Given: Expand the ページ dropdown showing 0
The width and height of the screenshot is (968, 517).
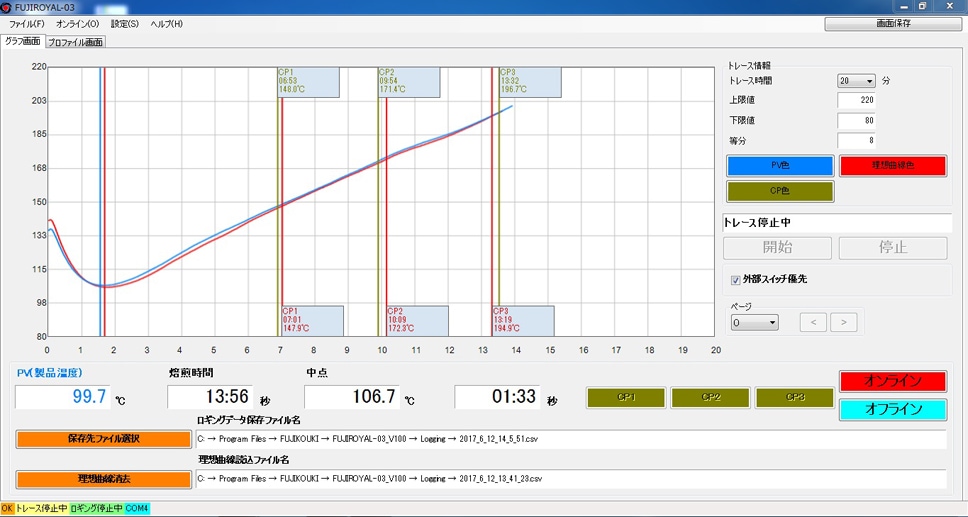Looking at the screenshot, I should click(x=754, y=322).
